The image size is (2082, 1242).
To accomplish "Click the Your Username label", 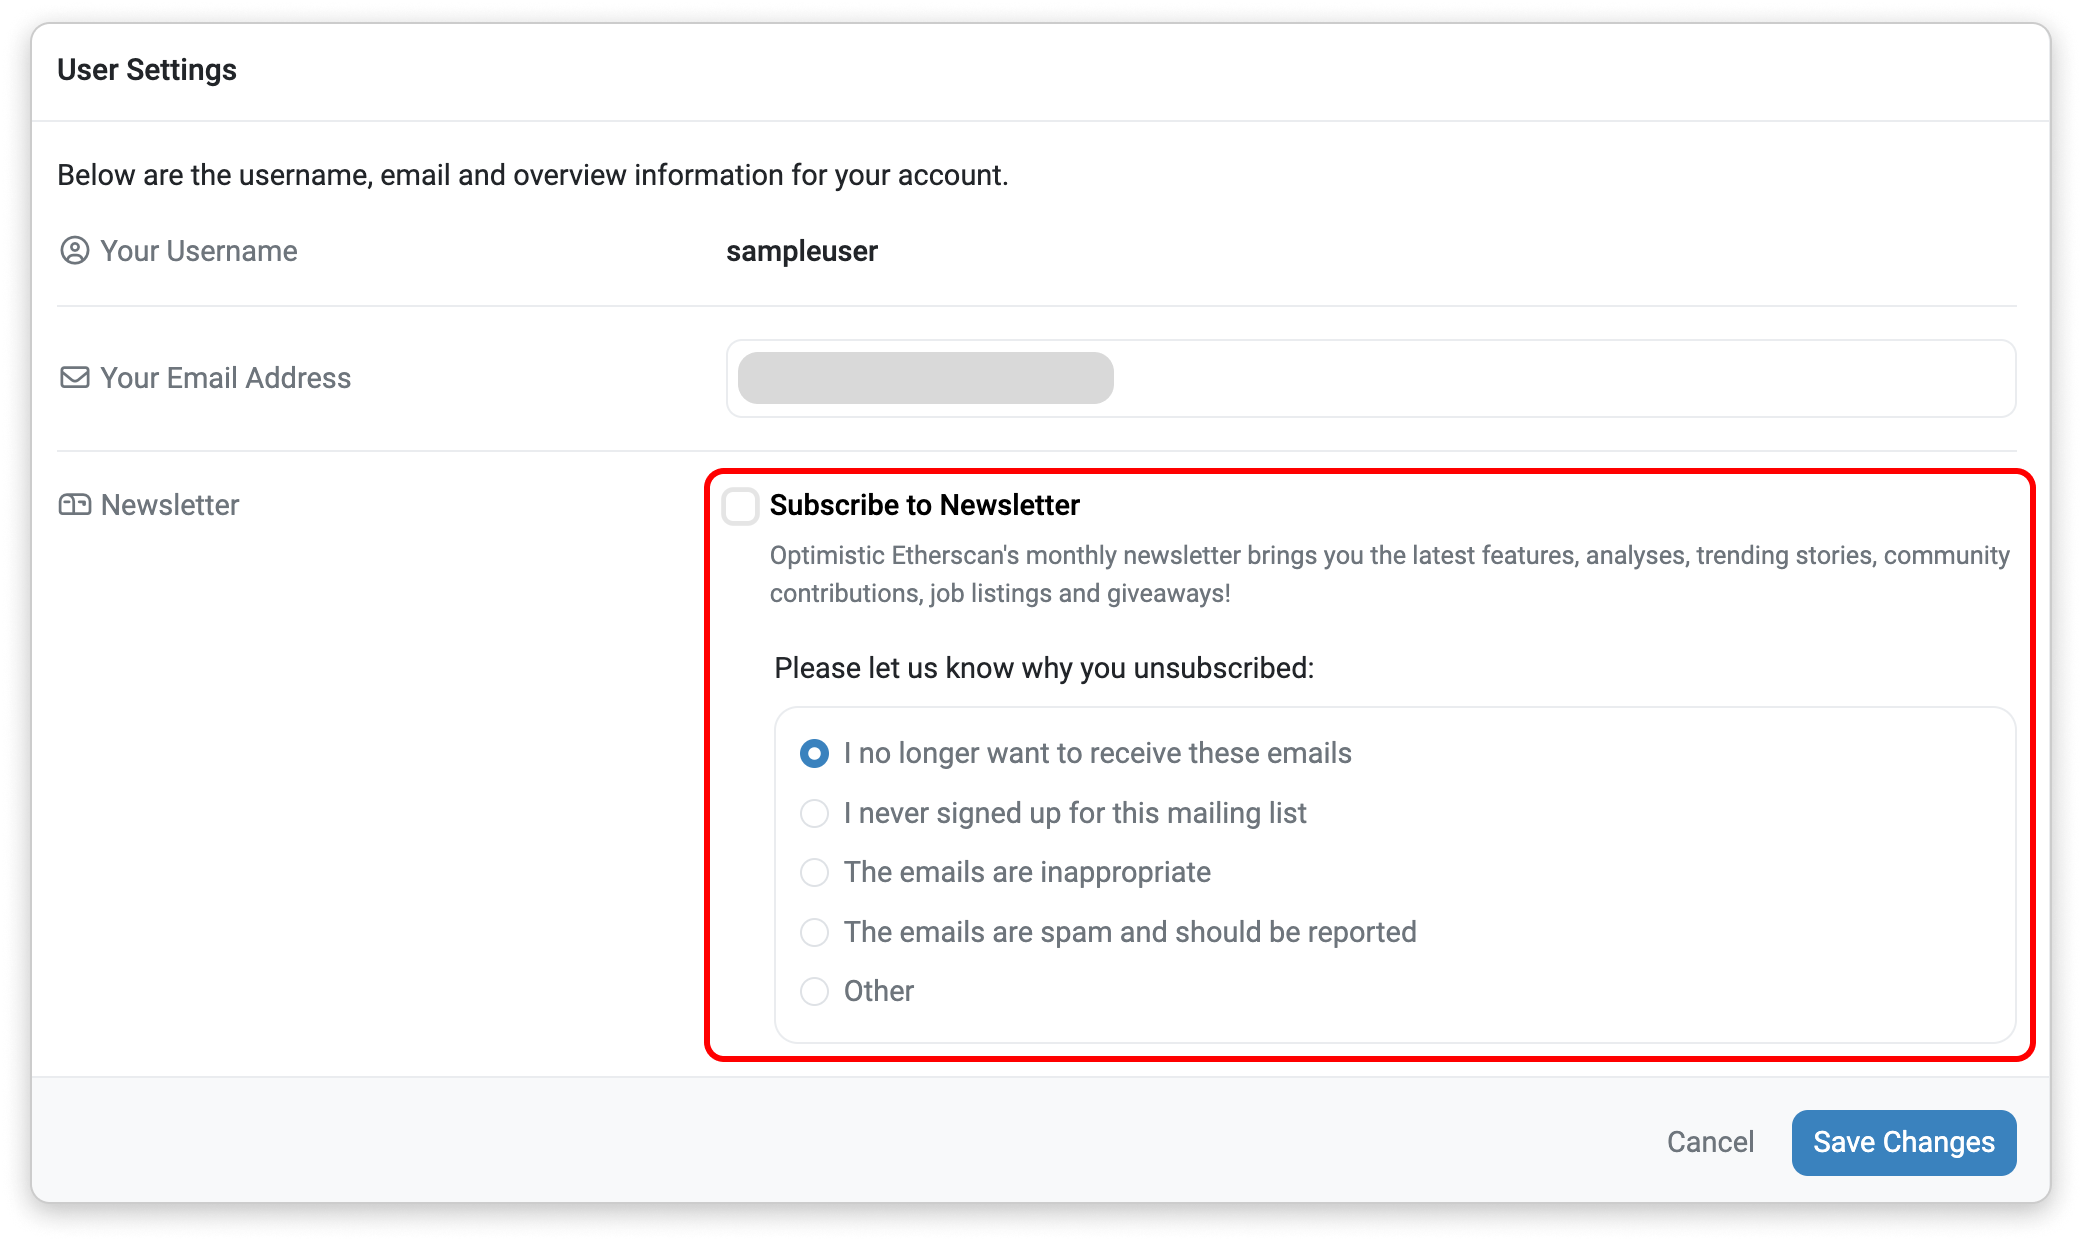I will click(x=199, y=251).
